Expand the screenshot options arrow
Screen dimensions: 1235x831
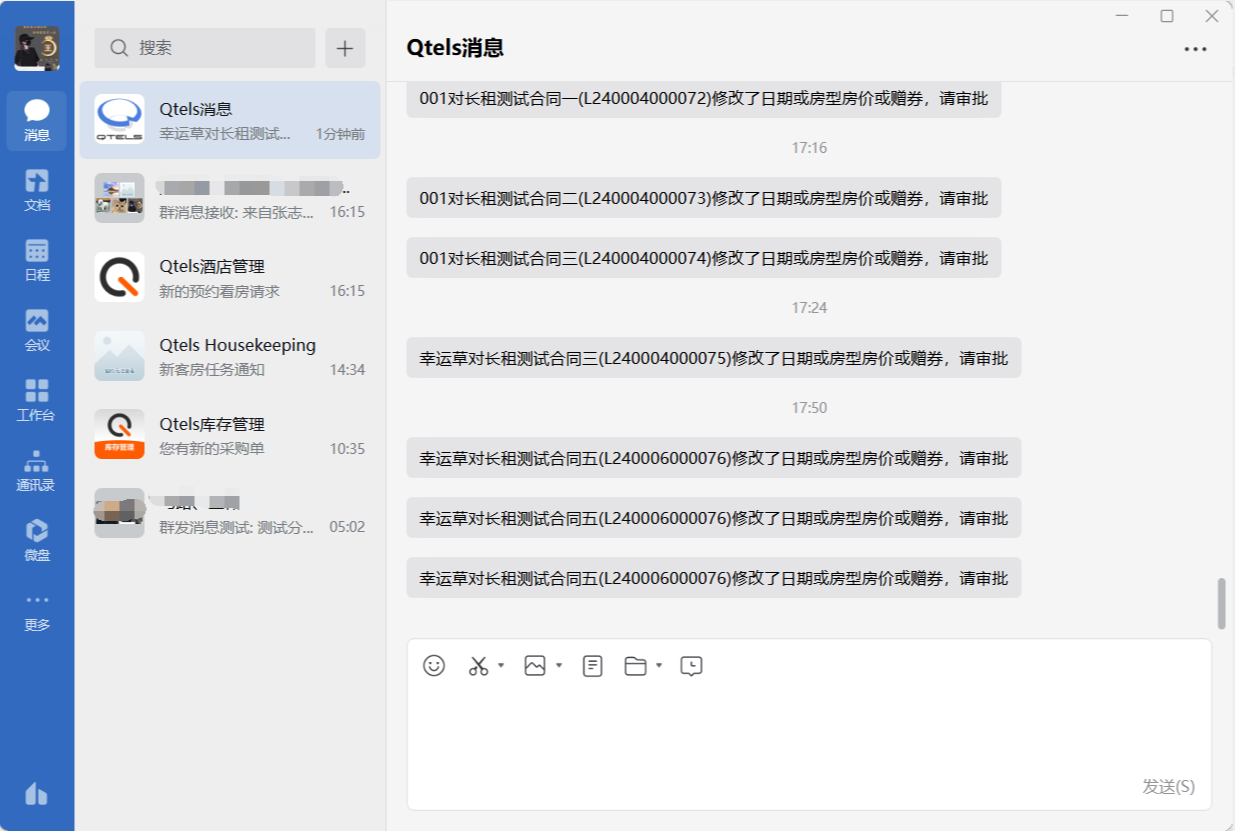tap(501, 666)
